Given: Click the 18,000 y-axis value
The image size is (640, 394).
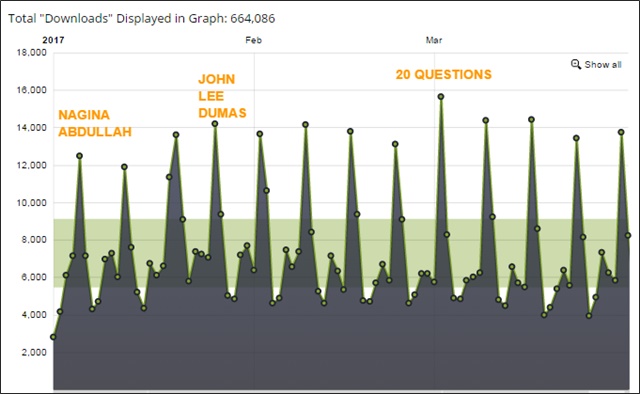Looking at the screenshot, I should 31,53.
